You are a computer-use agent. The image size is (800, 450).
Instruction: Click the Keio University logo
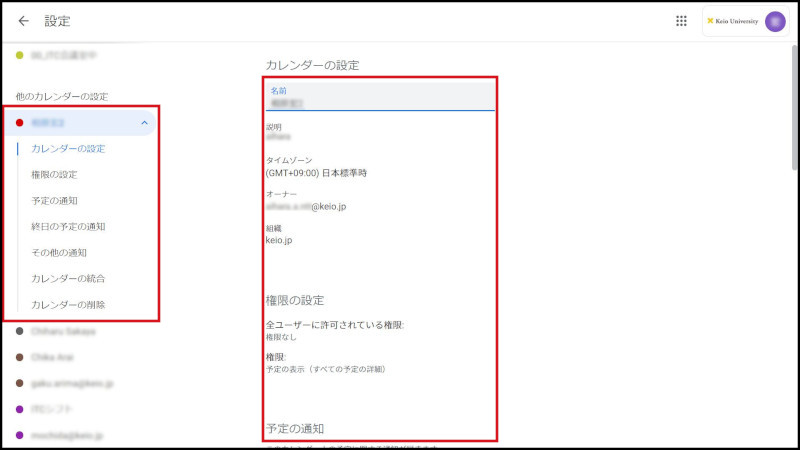732,21
